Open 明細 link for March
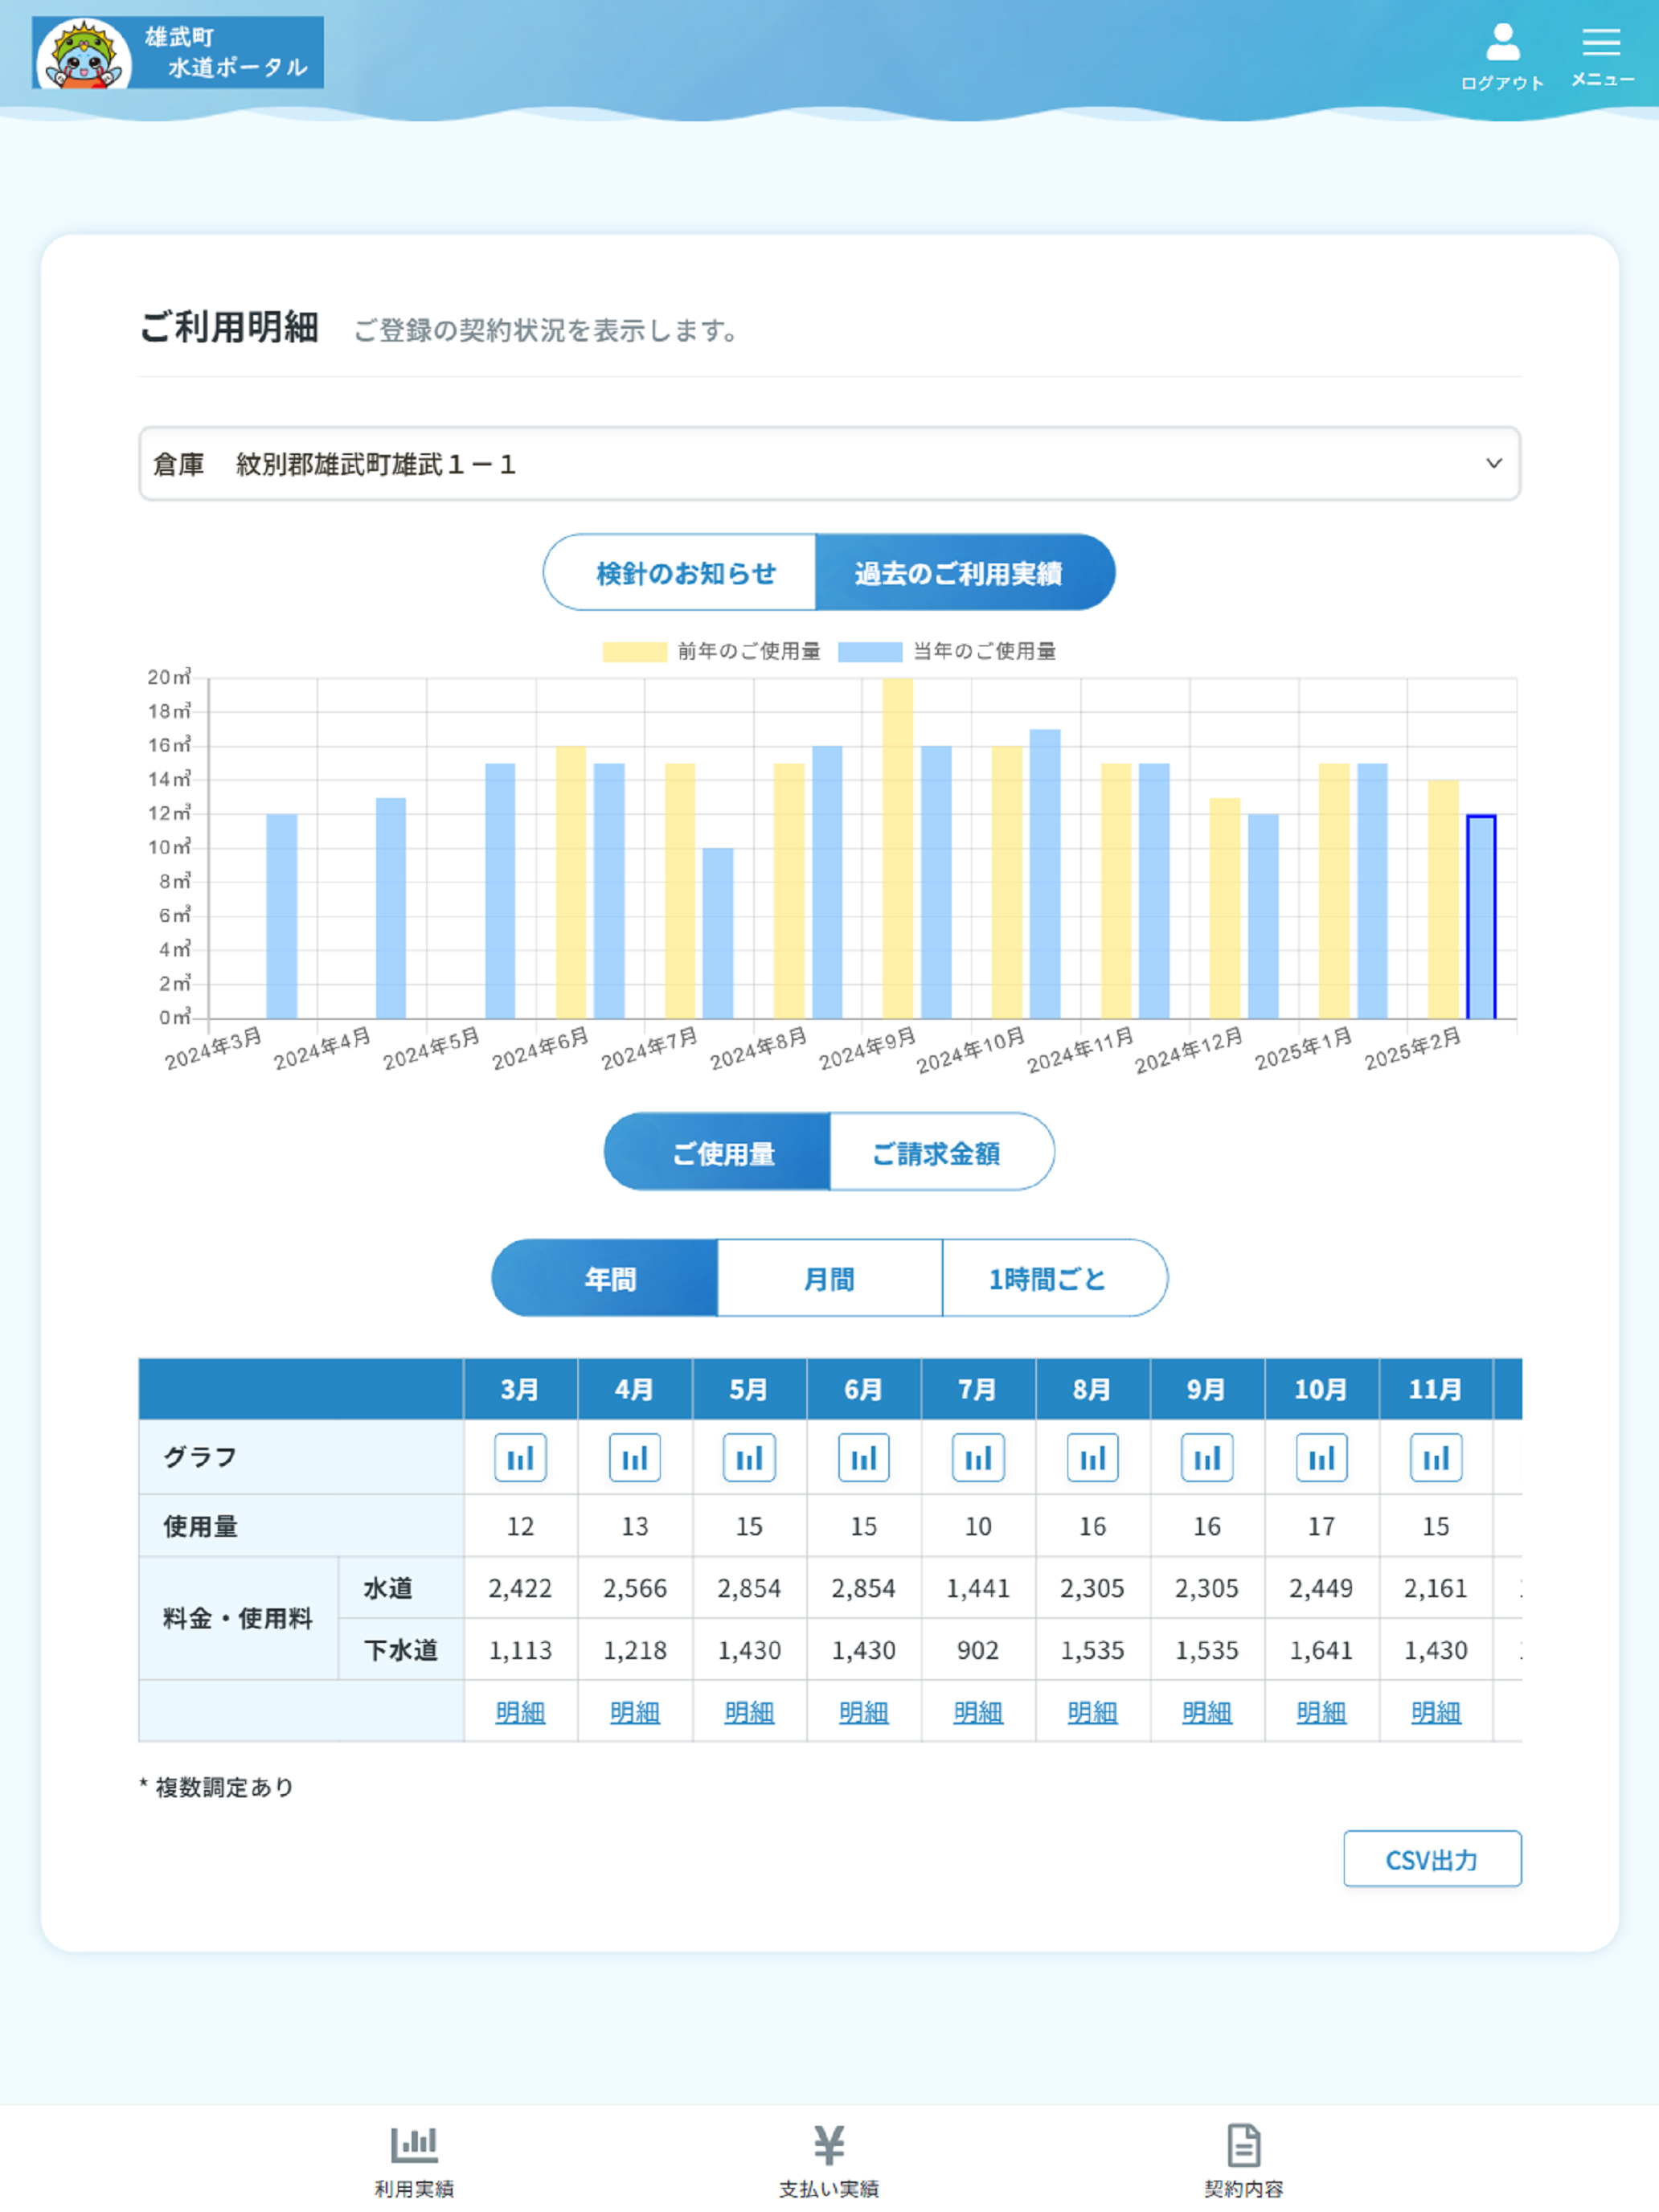Image resolution: width=1659 pixels, height=2212 pixels. point(520,1712)
